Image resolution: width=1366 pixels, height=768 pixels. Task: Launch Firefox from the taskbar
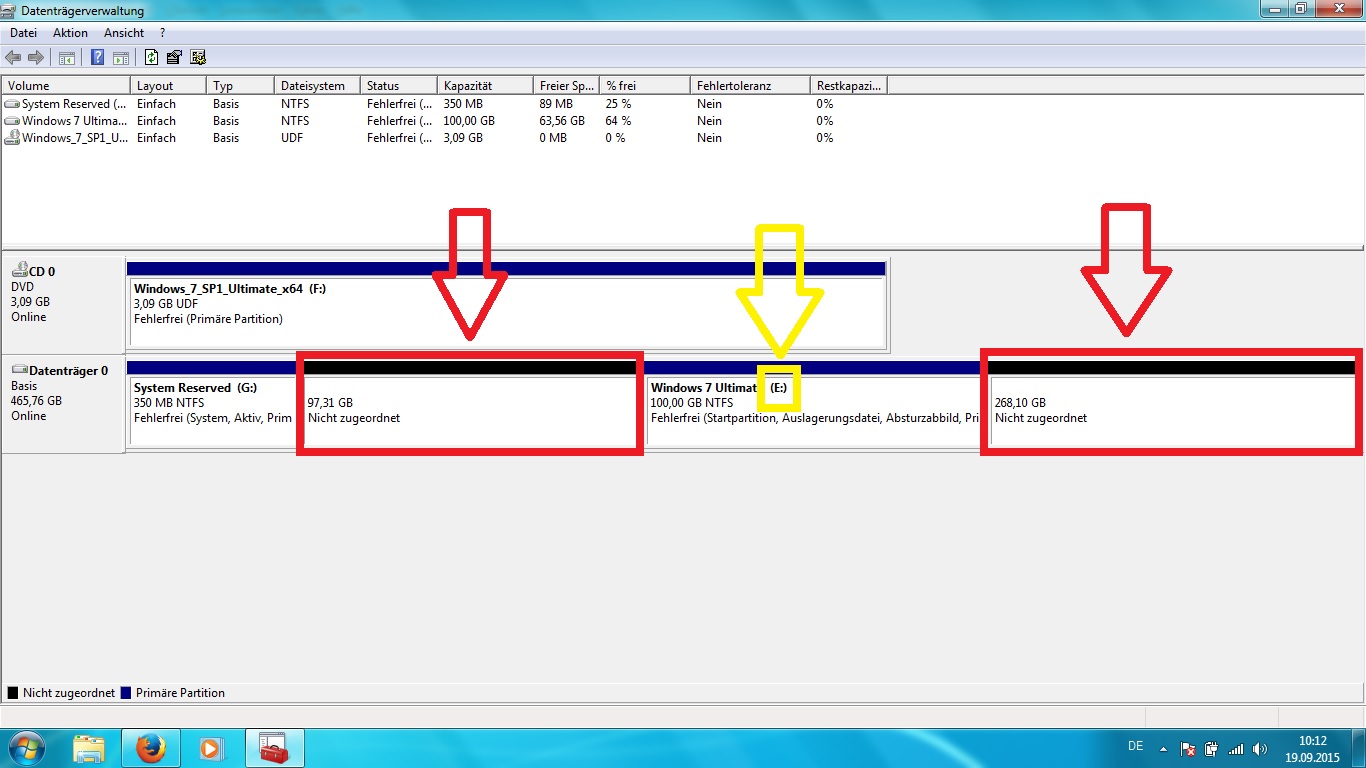(x=150, y=748)
